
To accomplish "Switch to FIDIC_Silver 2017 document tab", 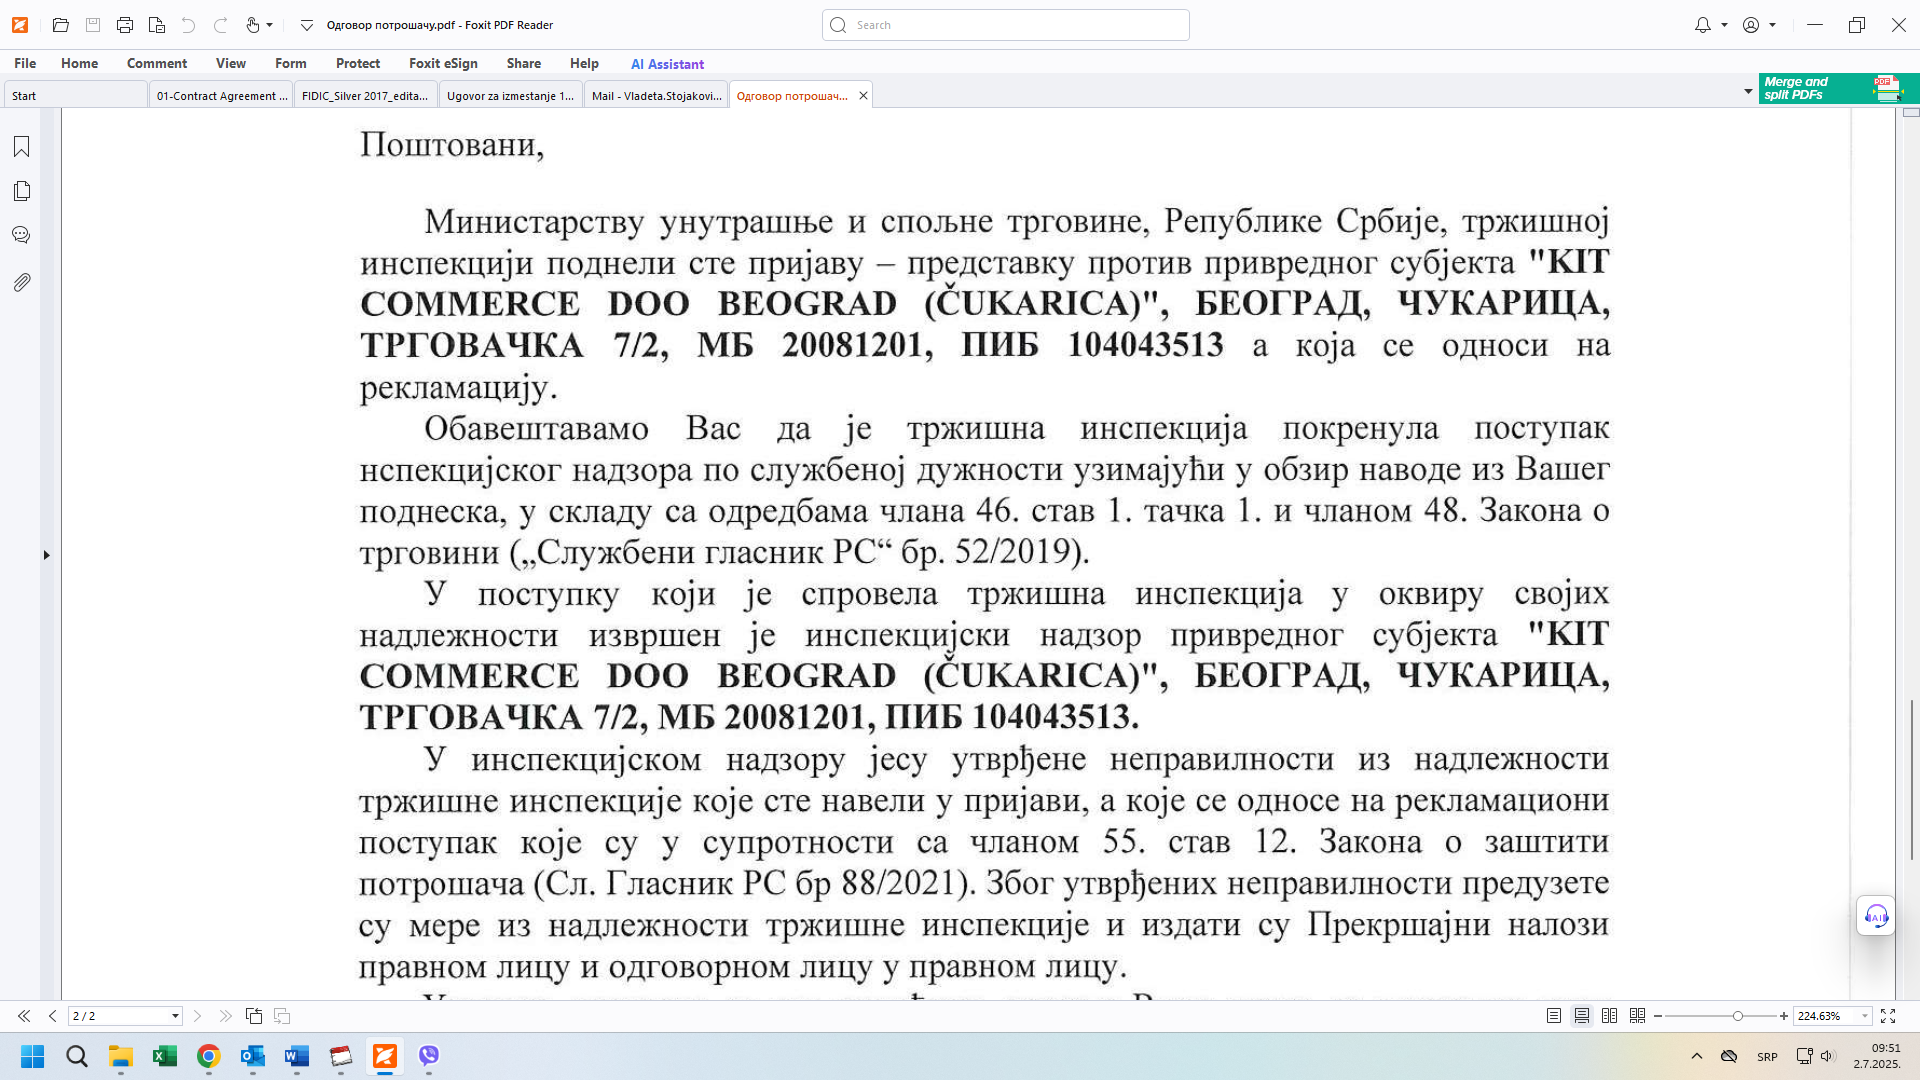I will 364,96.
